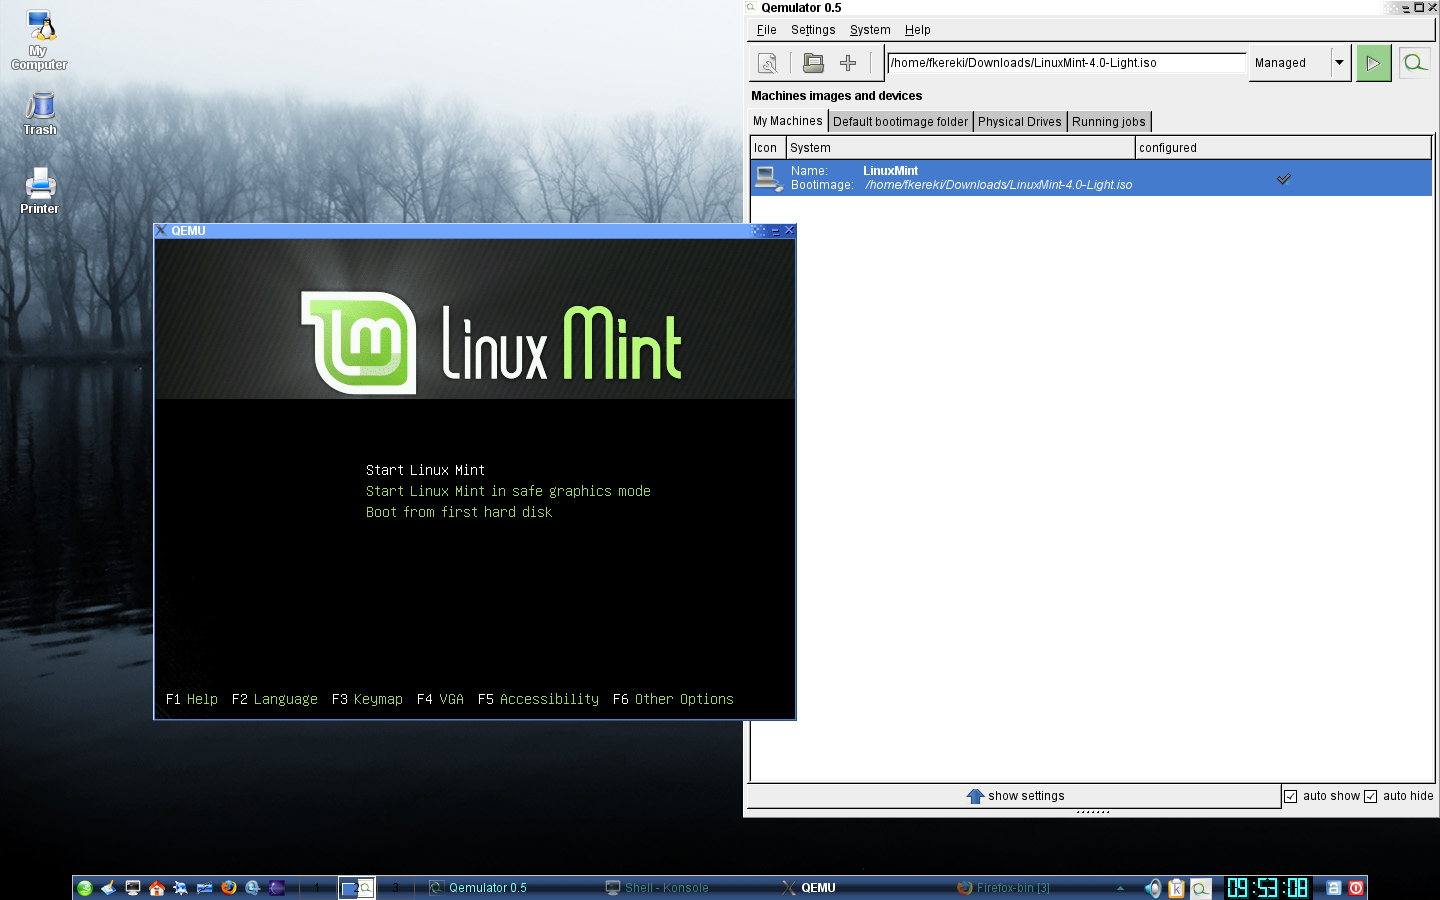This screenshot has height=900, width=1440.
Task: Toggle the auto show checkbox
Action: point(1291,796)
